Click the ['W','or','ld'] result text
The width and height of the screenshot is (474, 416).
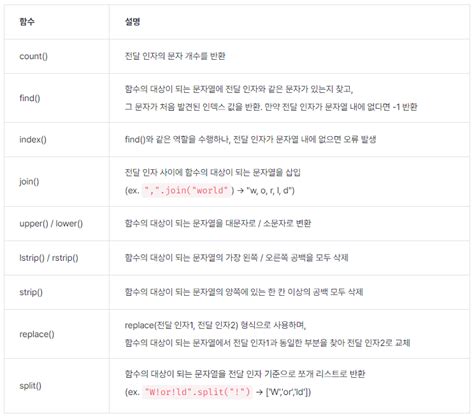(x=288, y=392)
